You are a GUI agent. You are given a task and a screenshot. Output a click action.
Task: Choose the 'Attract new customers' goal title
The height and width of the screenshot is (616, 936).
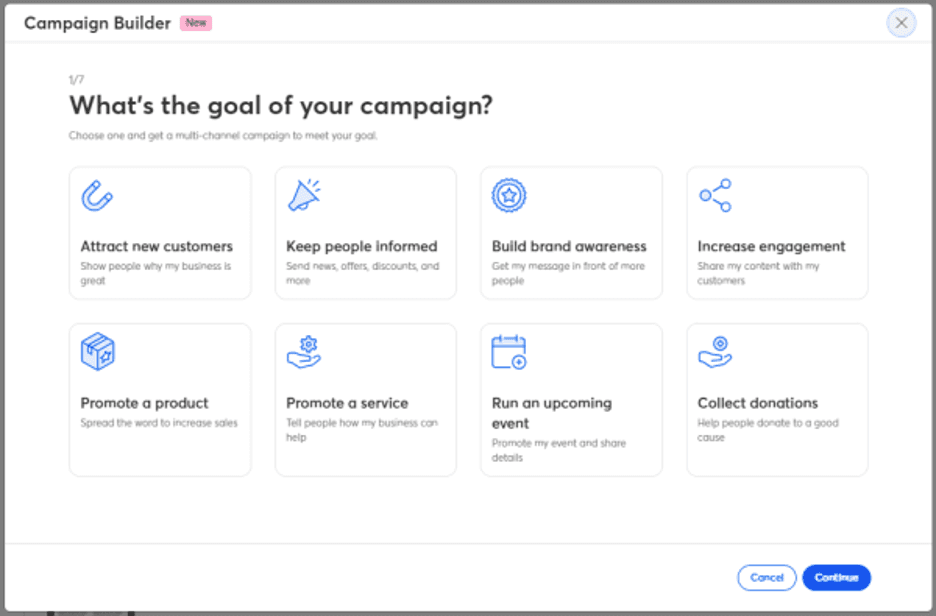click(156, 246)
